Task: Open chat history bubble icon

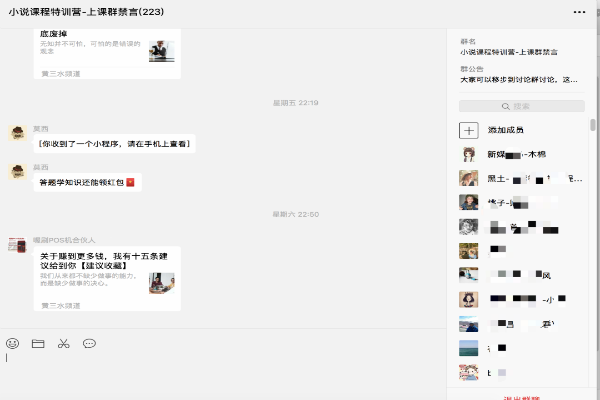Action: (89, 343)
